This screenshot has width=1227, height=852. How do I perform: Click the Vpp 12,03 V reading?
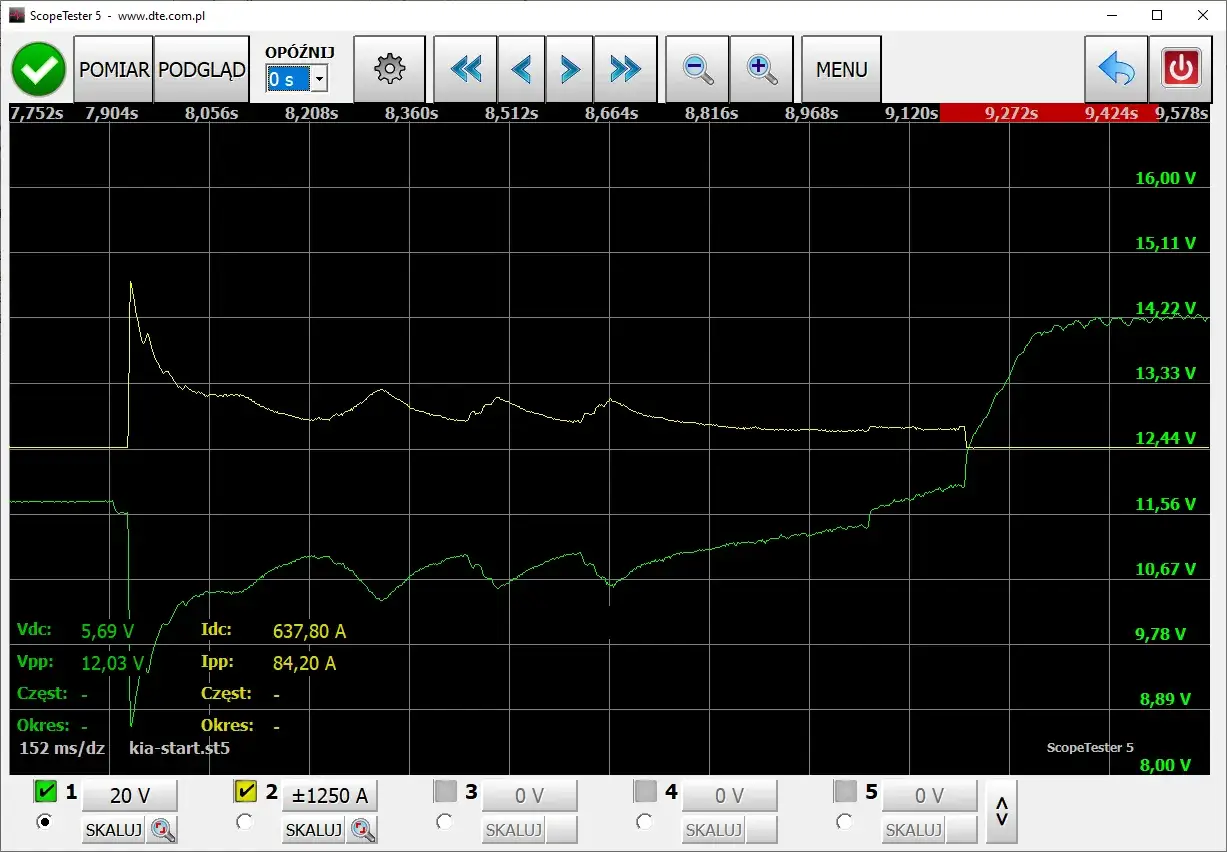pos(111,663)
